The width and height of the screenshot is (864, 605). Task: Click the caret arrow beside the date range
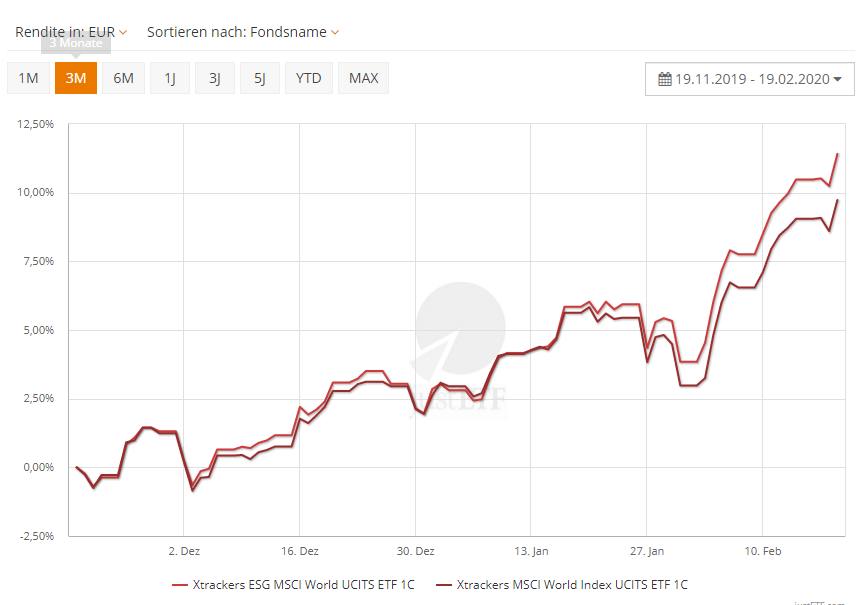point(837,80)
